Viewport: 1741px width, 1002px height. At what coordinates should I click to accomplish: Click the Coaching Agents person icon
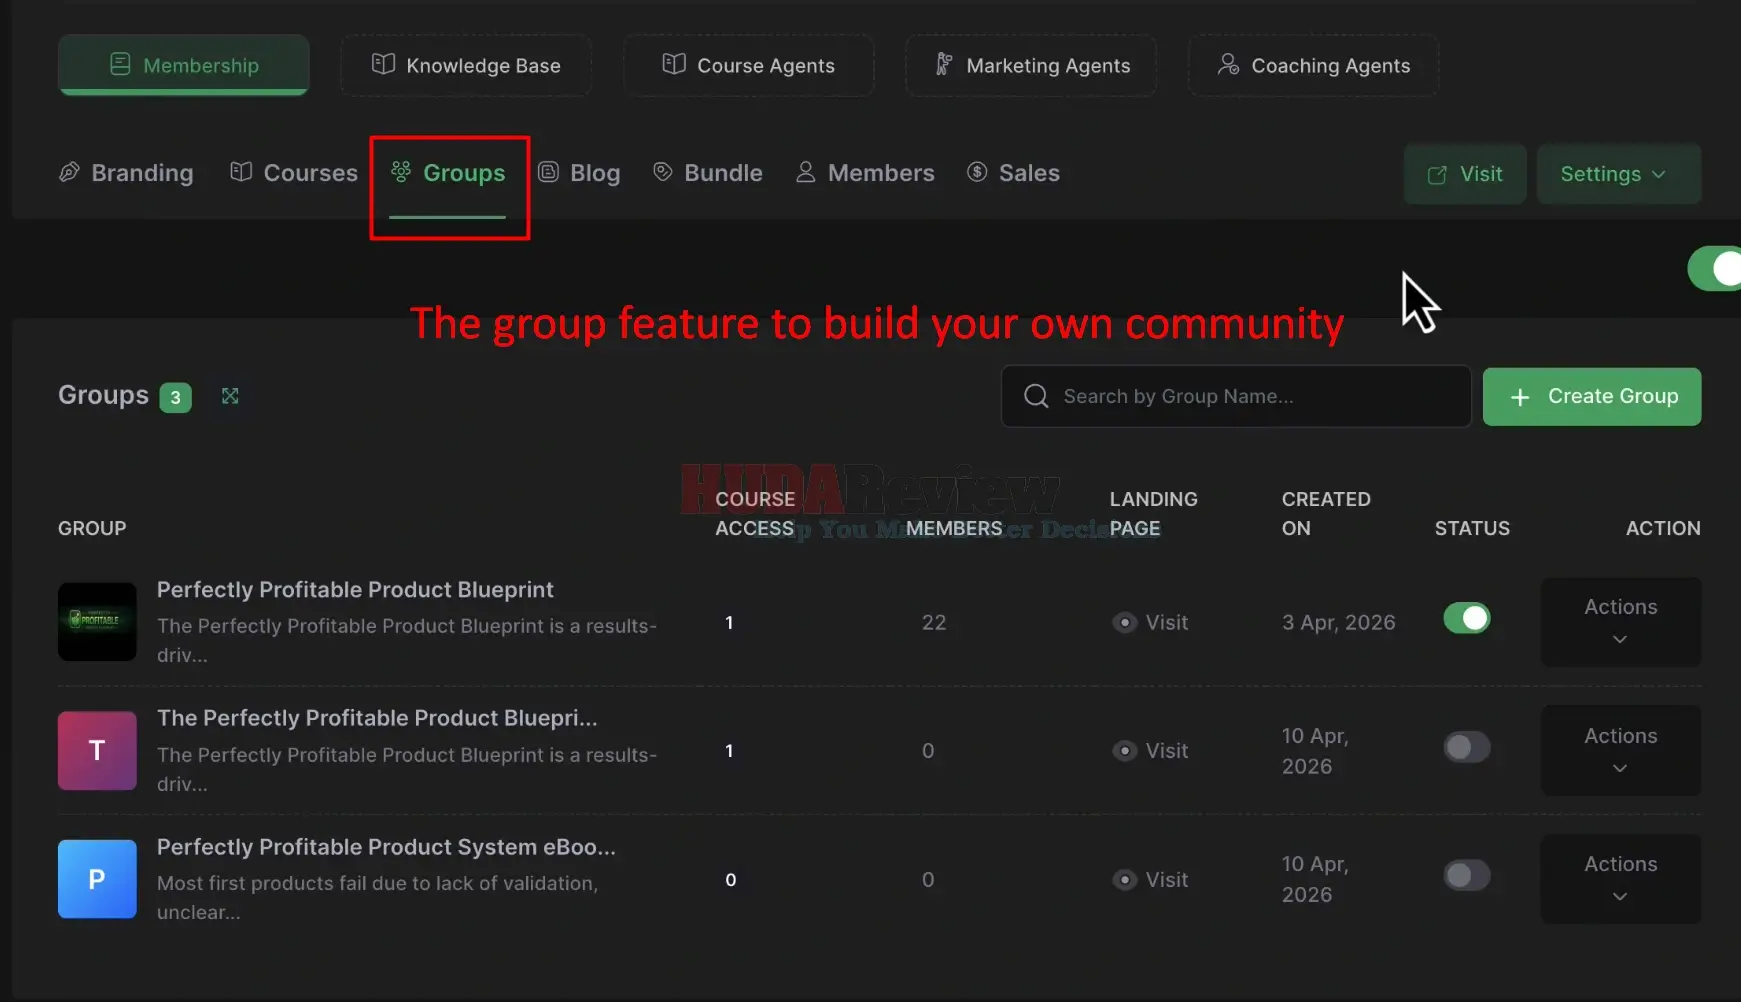(1228, 64)
